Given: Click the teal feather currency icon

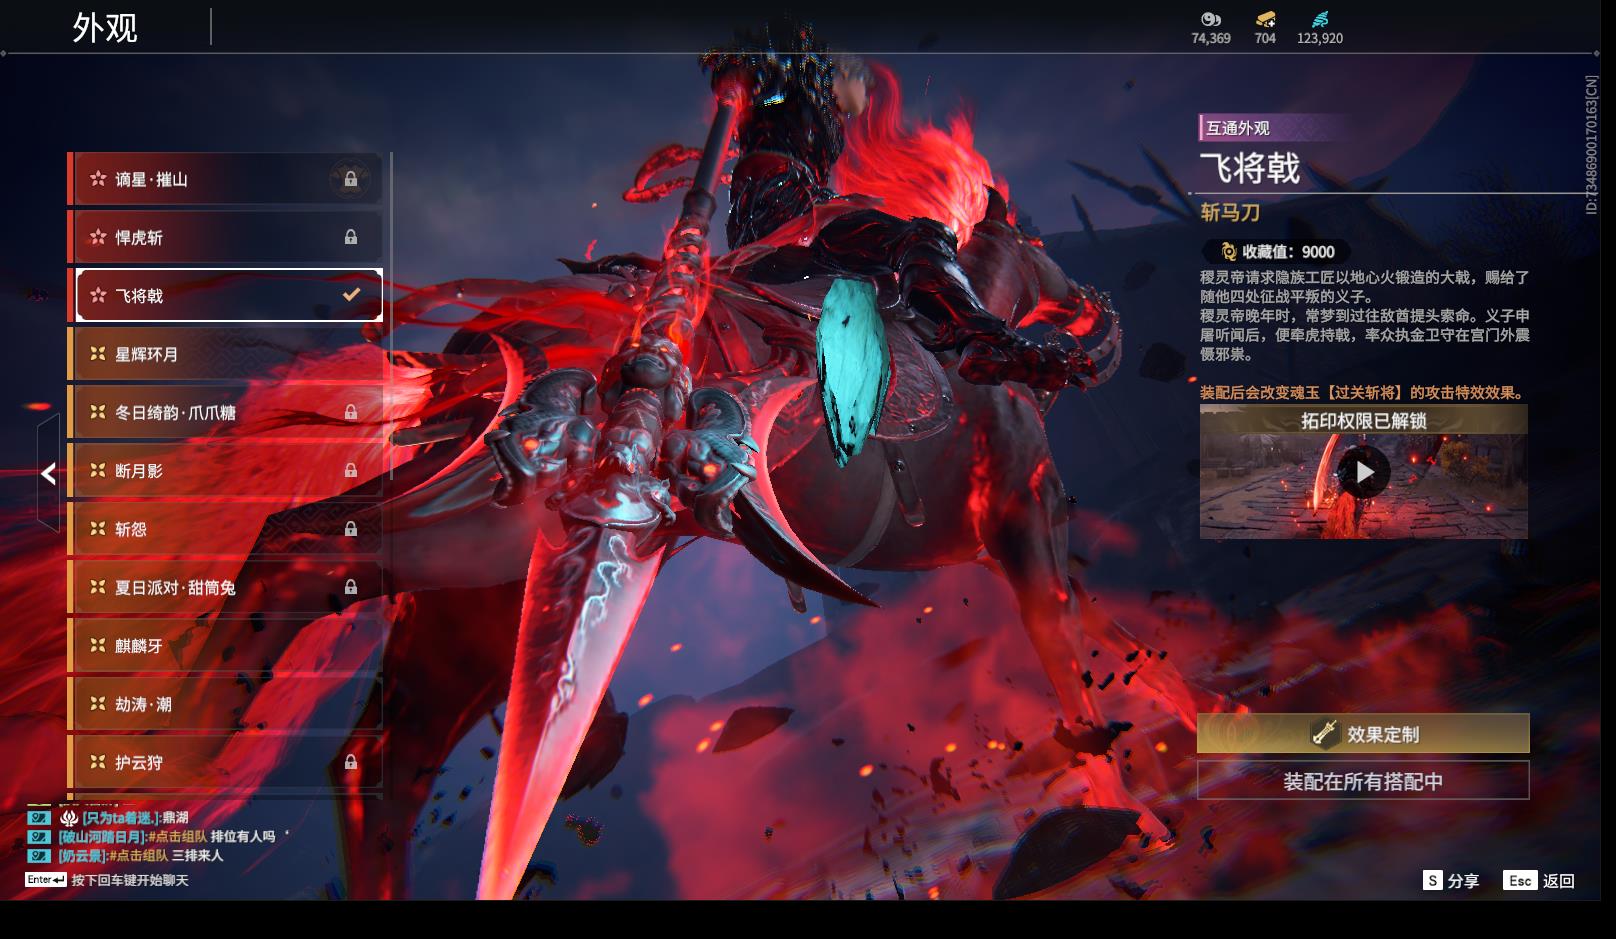Looking at the screenshot, I should 1319,19.
